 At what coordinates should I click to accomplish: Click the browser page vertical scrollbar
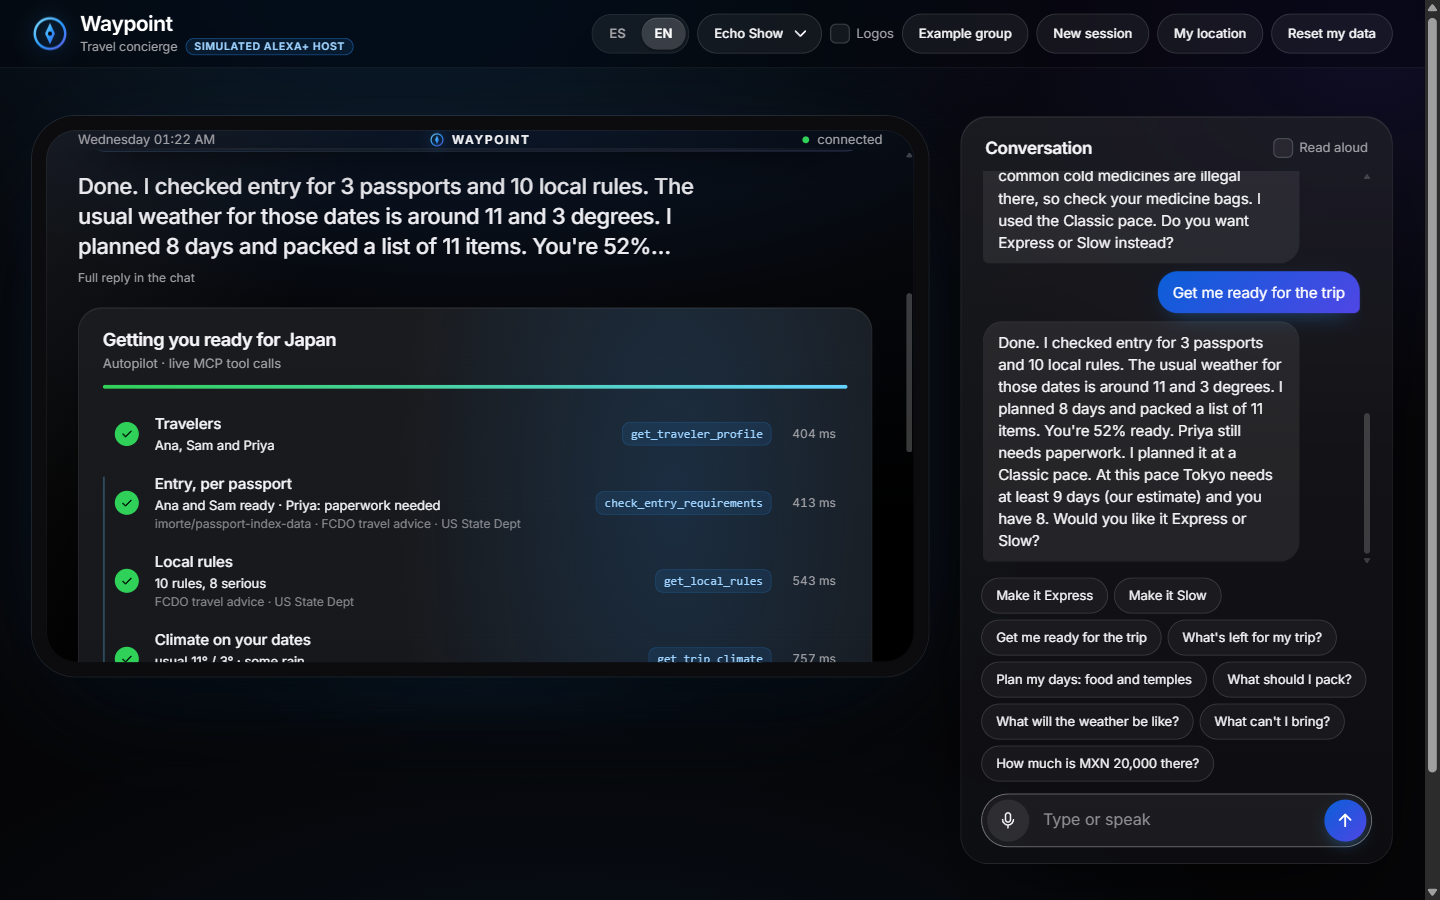click(1432, 395)
